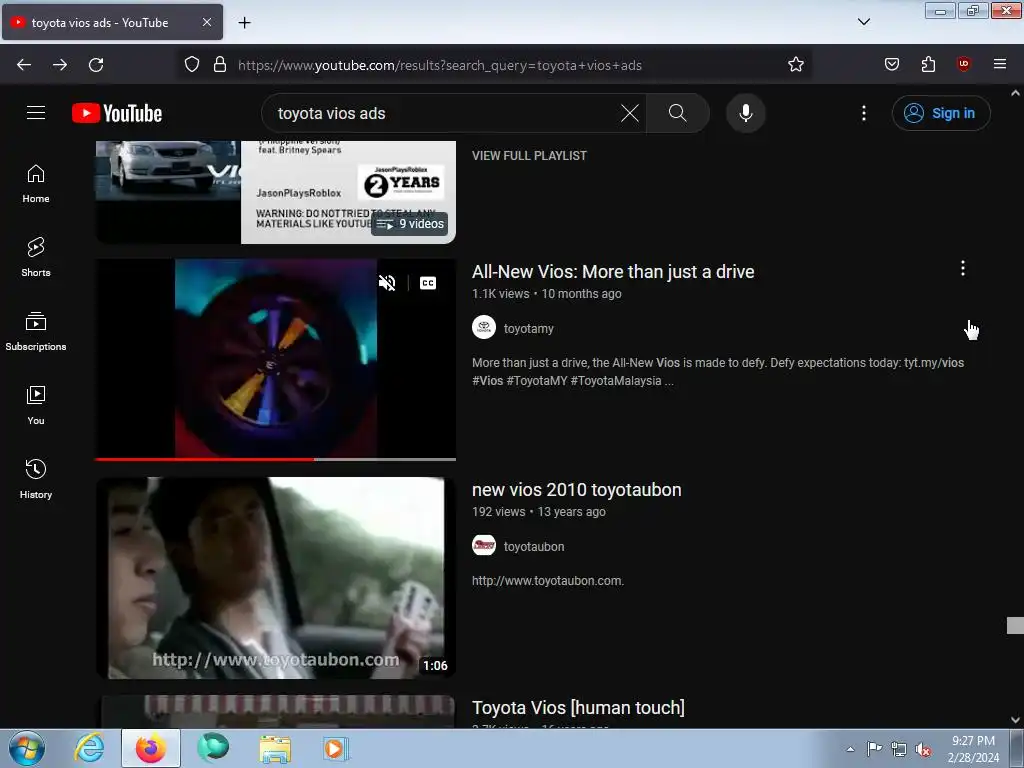The image size is (1024, 768).
Task: Open Toyota Vios [human touch] video title
Action: point(578,708)
